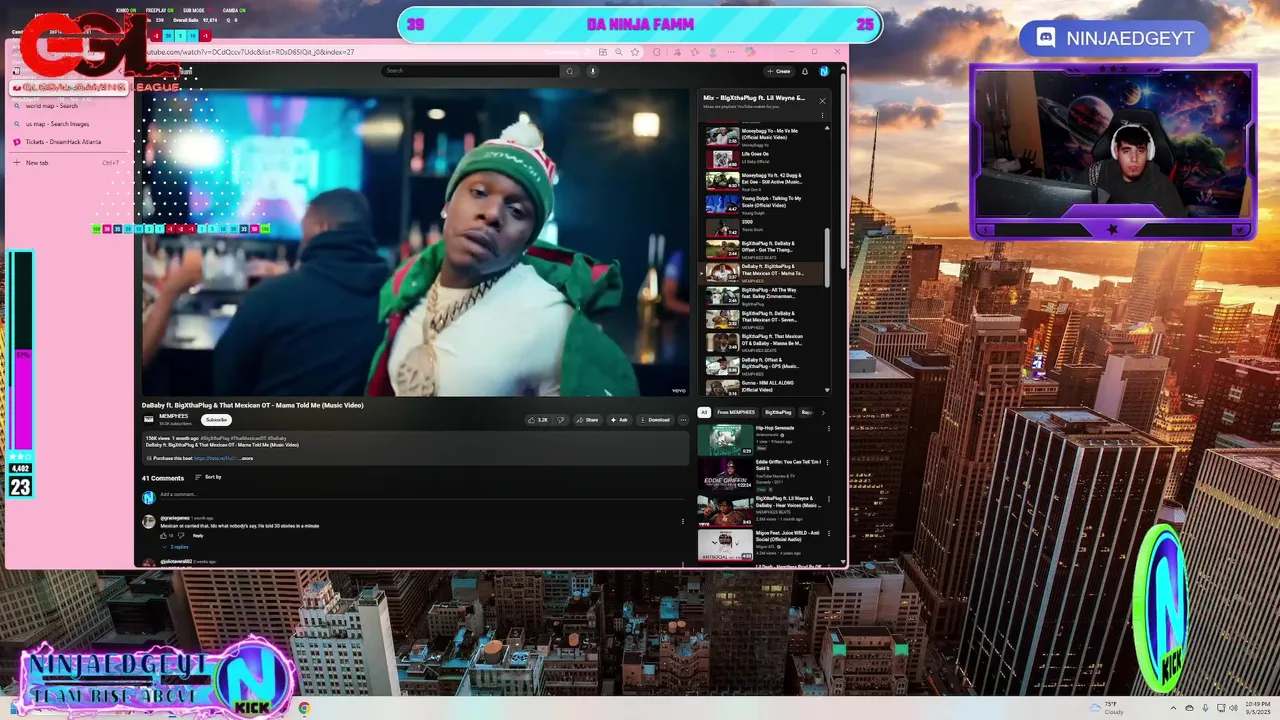Play Gunna HIM ALL ALONG in playlist
The image size is (1280, 720).
[x=765, y=386]
